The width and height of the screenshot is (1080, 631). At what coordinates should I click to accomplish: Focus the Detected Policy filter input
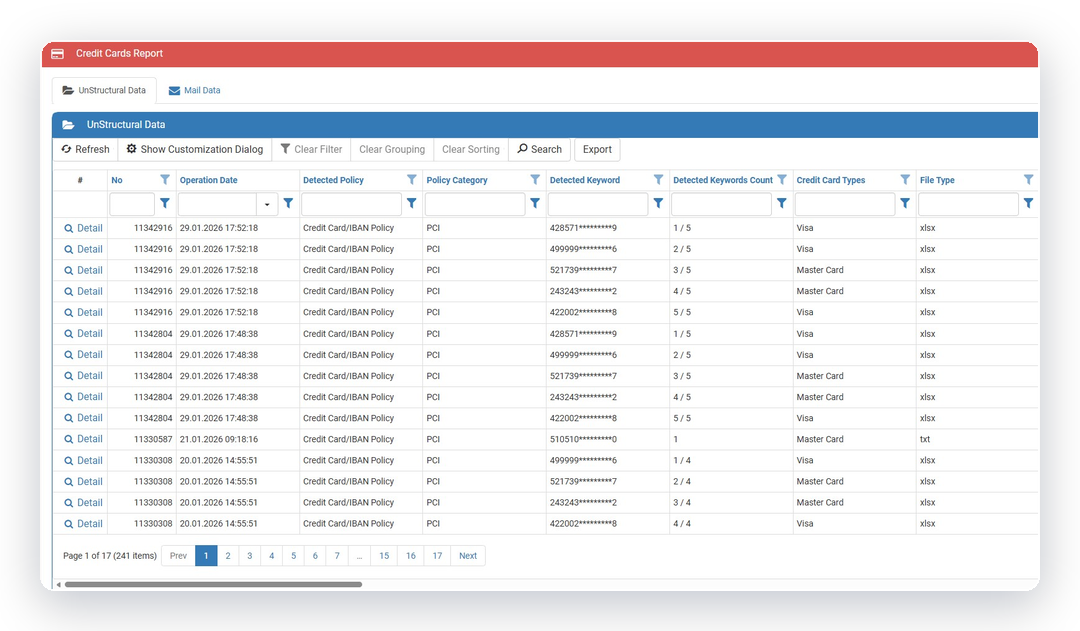click(x=351, y=204)
